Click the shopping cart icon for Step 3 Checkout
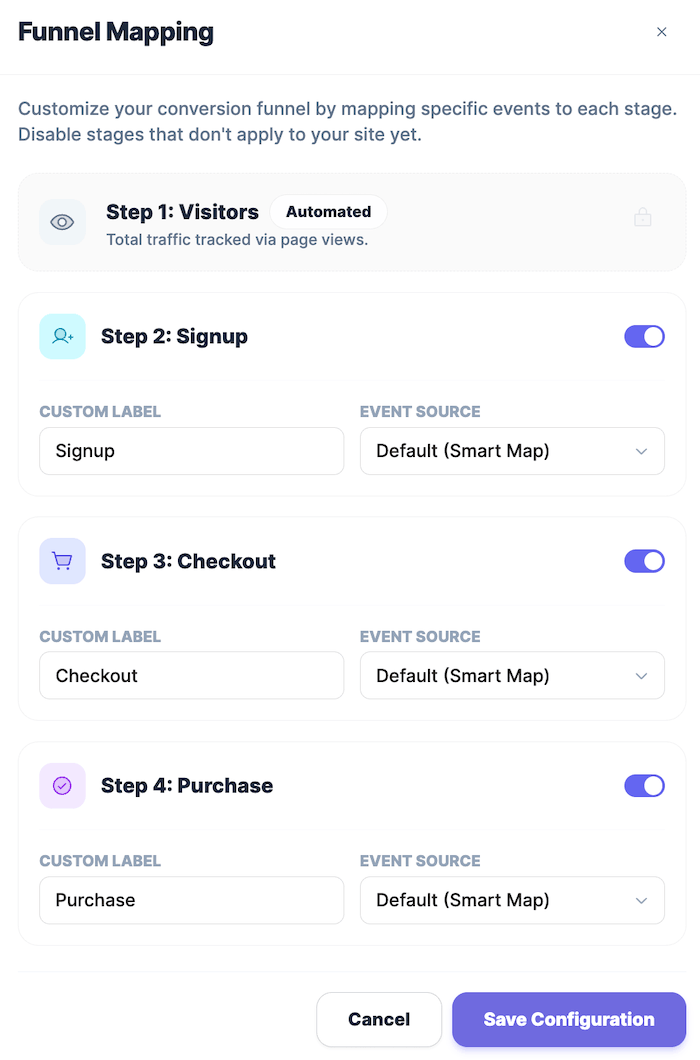This screenshot has width=700, height=1060. pos(62,561)
